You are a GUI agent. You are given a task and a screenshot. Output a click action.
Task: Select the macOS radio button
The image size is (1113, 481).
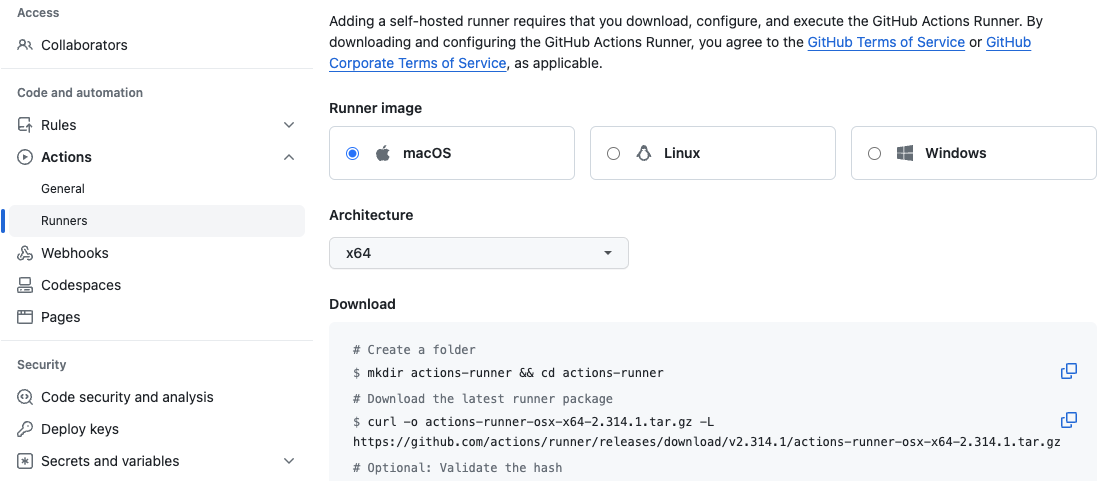click(x=353, y=153)
